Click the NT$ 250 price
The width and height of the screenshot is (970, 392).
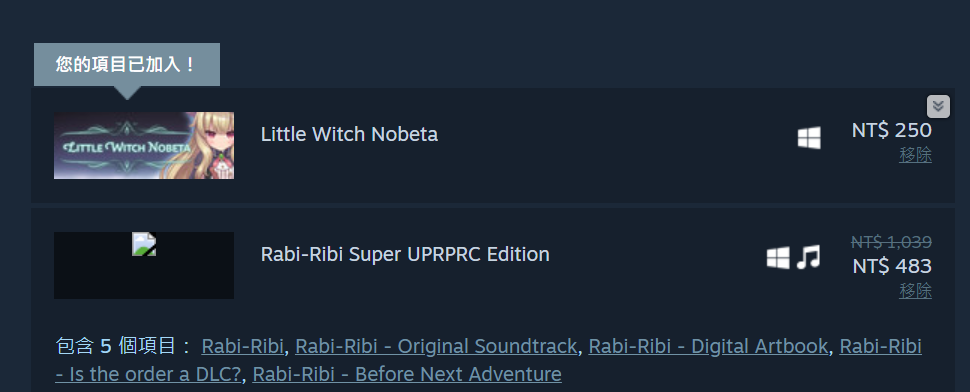[x=891, y=130]
